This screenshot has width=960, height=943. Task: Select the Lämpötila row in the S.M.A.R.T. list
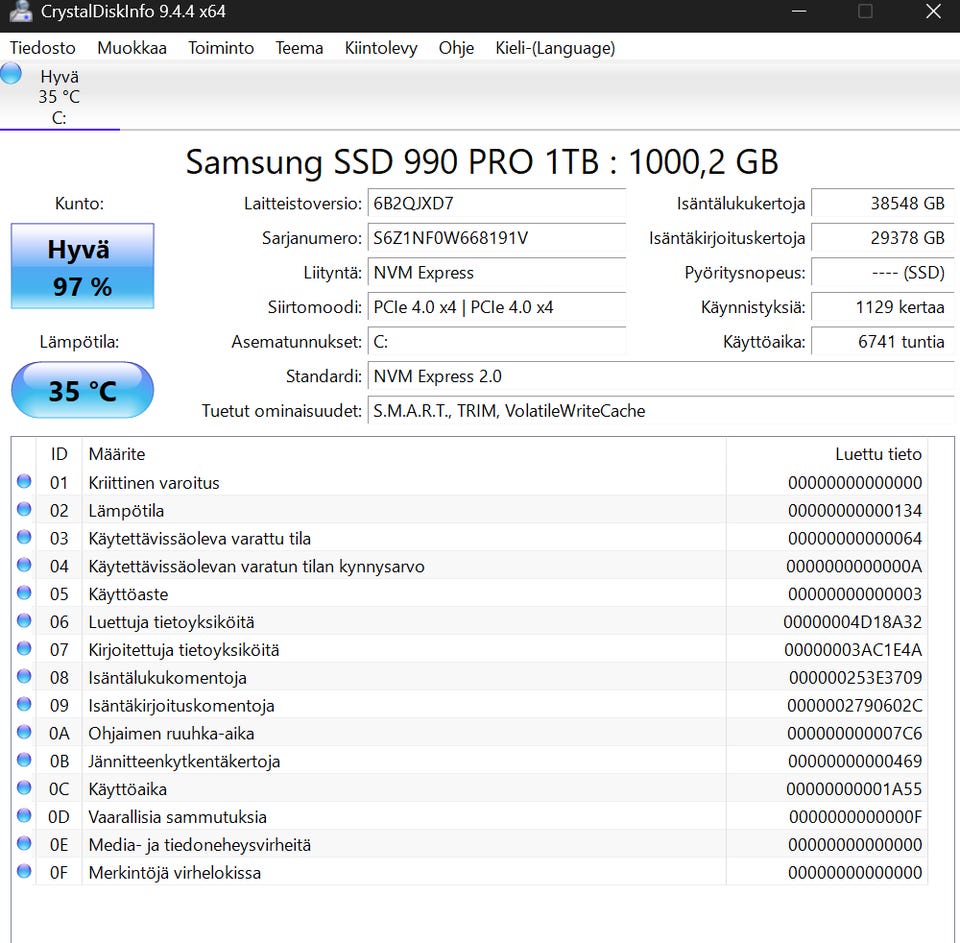point(400,511)
